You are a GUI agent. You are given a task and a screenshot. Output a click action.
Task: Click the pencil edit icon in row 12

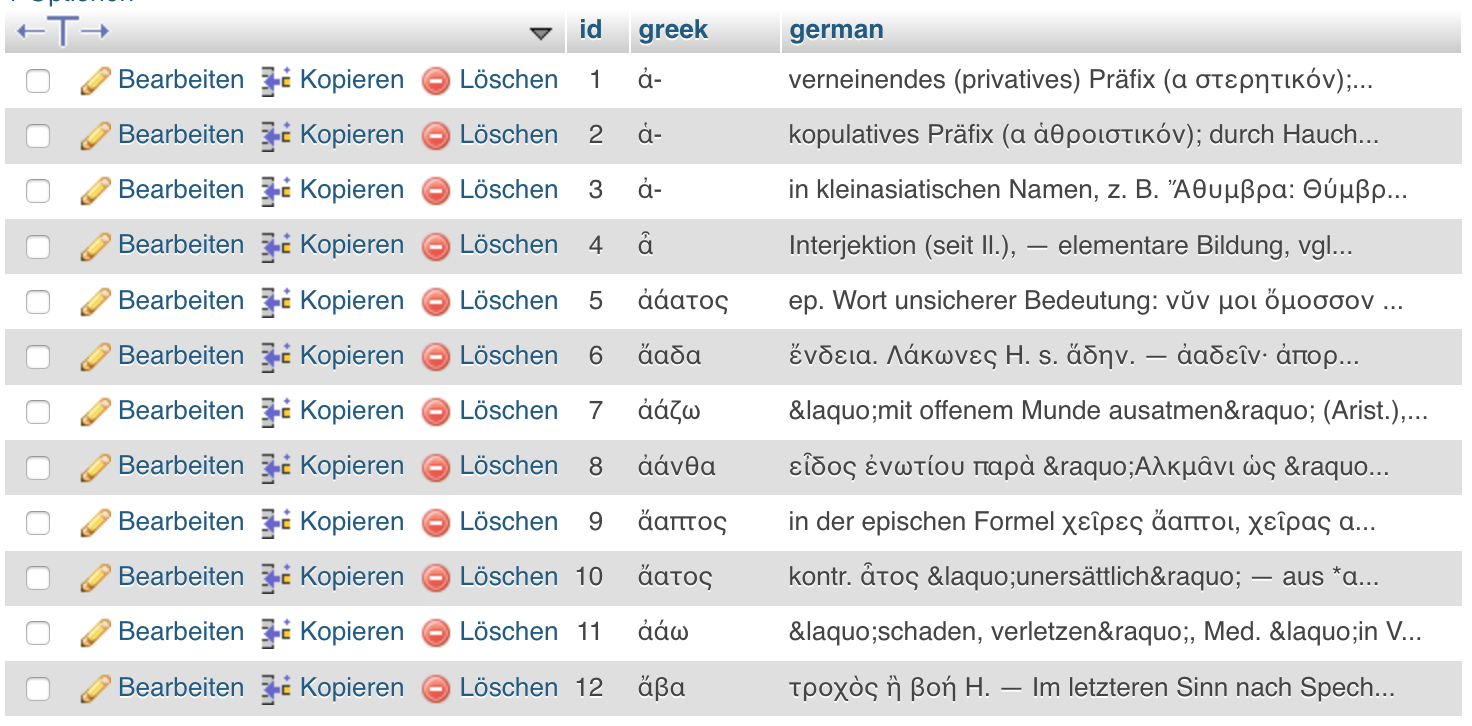tap(95, 688)
